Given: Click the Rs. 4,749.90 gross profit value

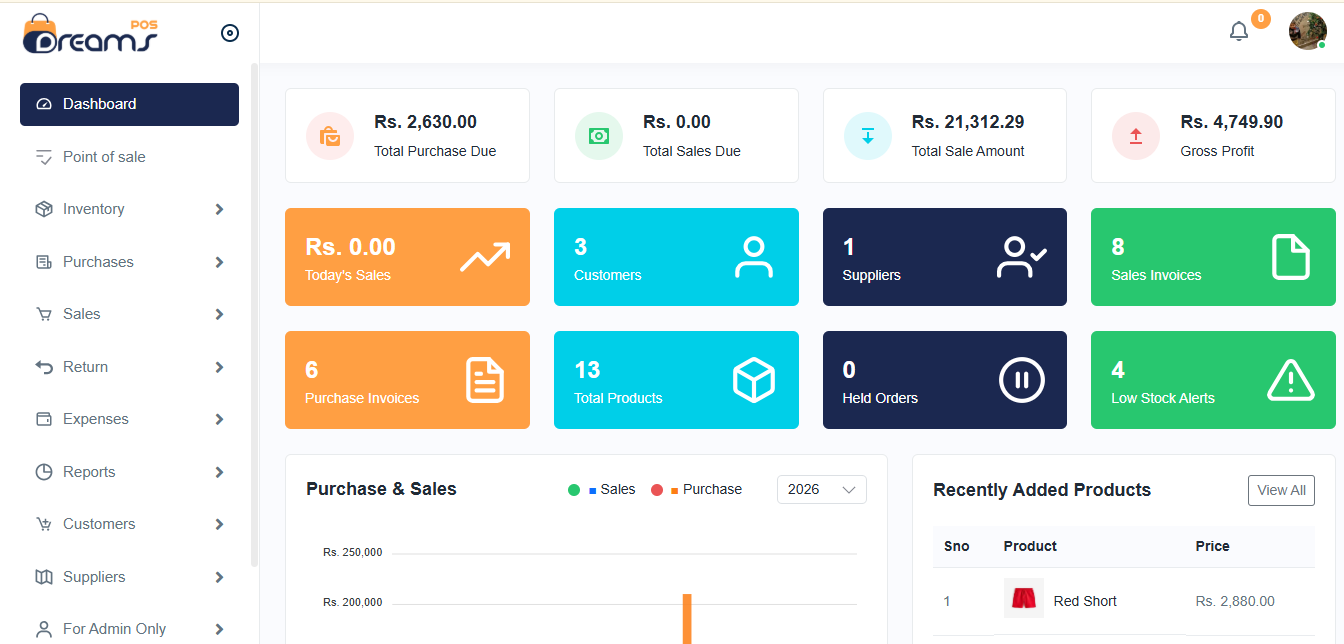Looking at the screenshot, I should pyautogui.click(x=1232, y=122).
